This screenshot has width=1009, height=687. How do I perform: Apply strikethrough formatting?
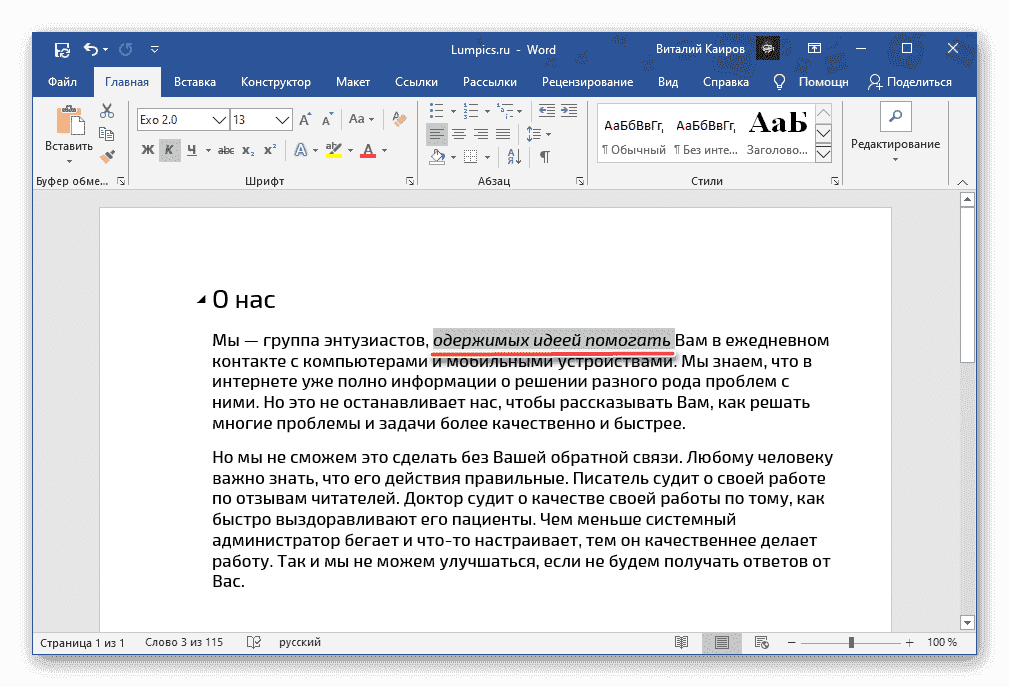pos(224,150)
